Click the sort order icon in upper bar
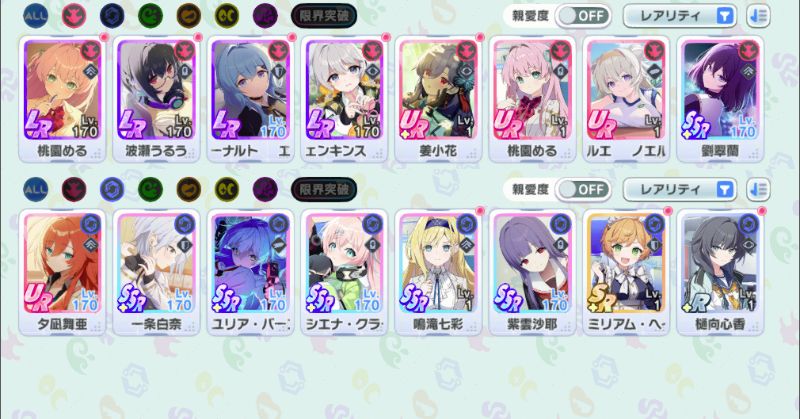 (758, 16)
